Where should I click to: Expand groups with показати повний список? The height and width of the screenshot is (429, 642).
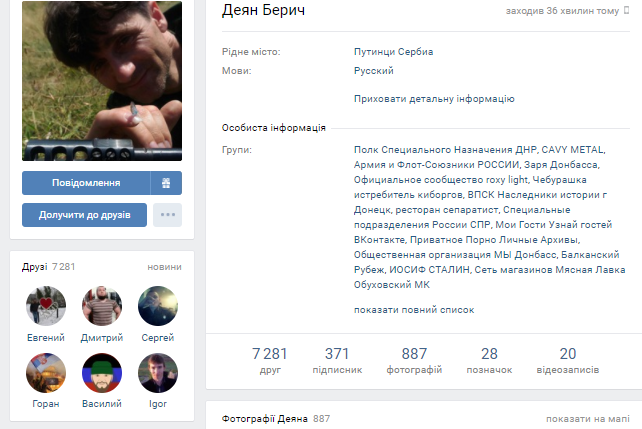[x=414, y=310]
